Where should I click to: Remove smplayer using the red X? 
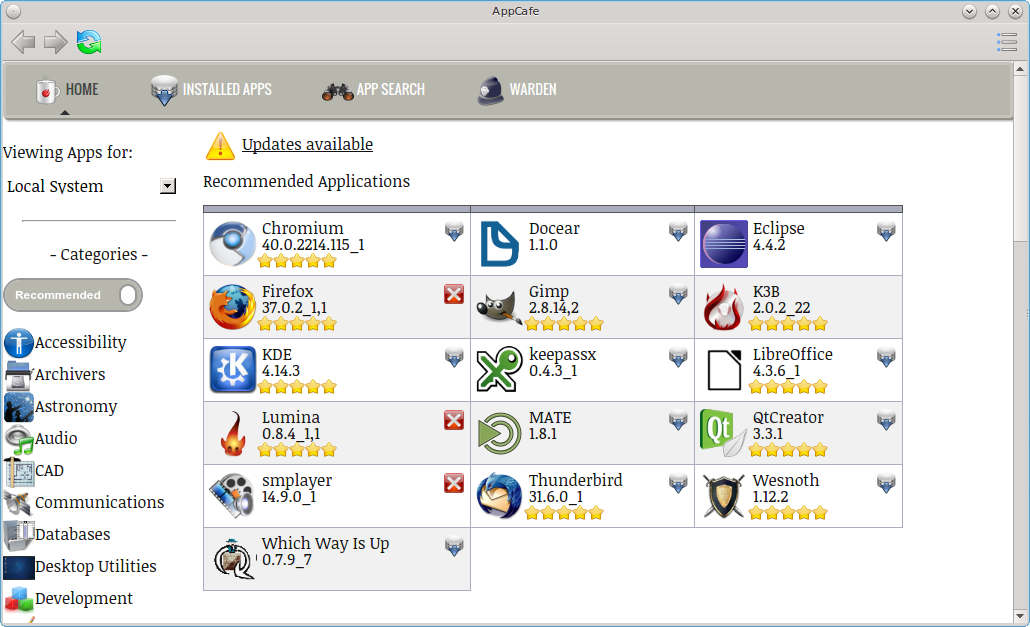click(454, 483)
